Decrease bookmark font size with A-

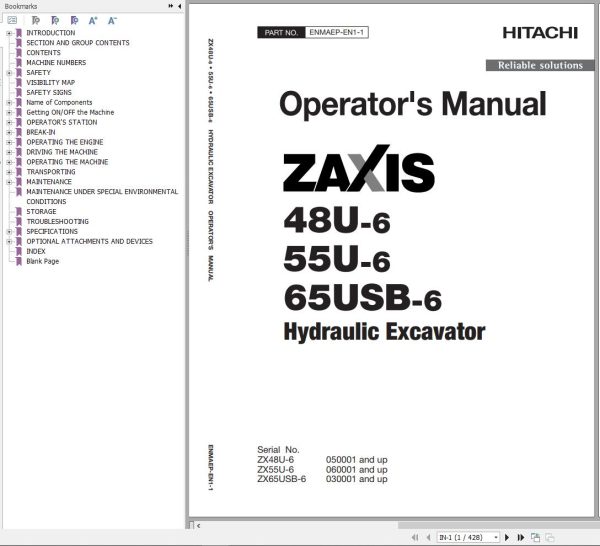[112, 20]
